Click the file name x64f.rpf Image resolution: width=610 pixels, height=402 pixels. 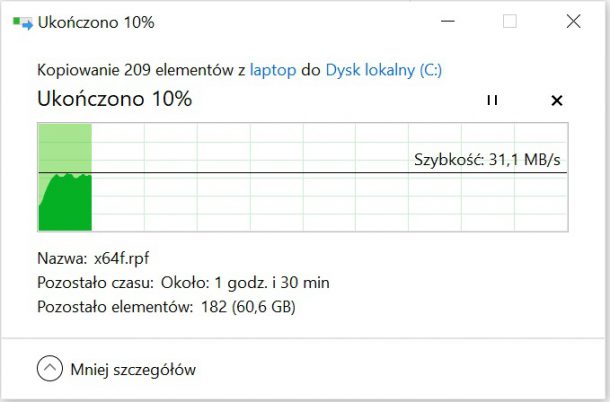pos(121,258)
